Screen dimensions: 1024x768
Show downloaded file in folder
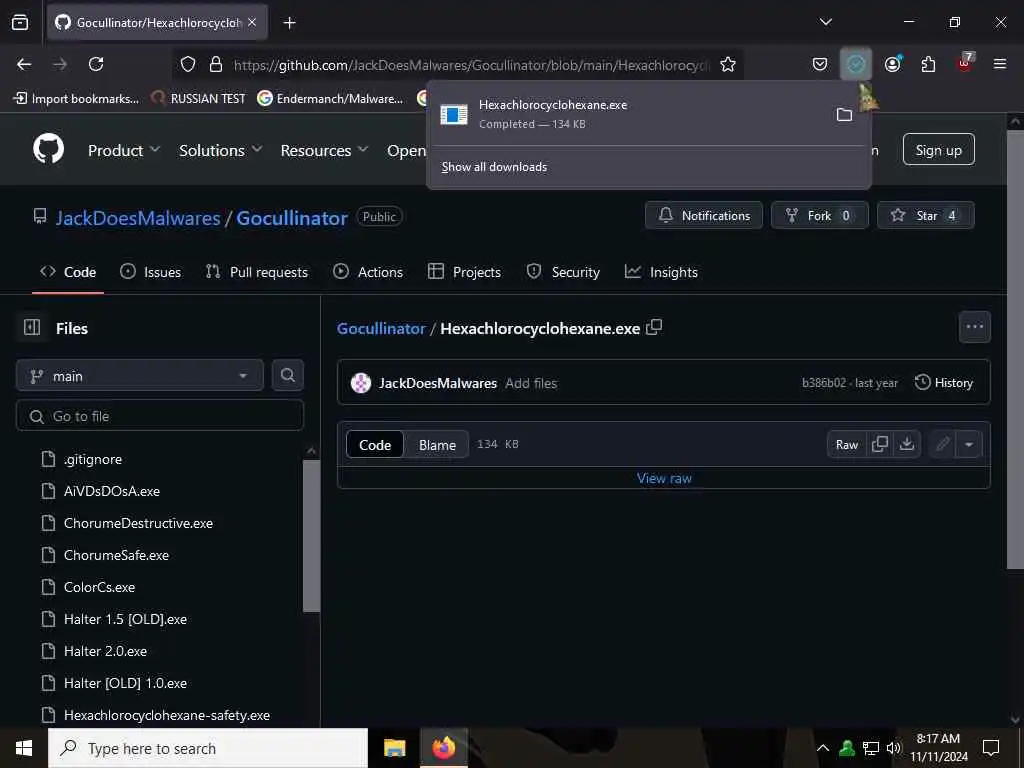click(844, 114)
